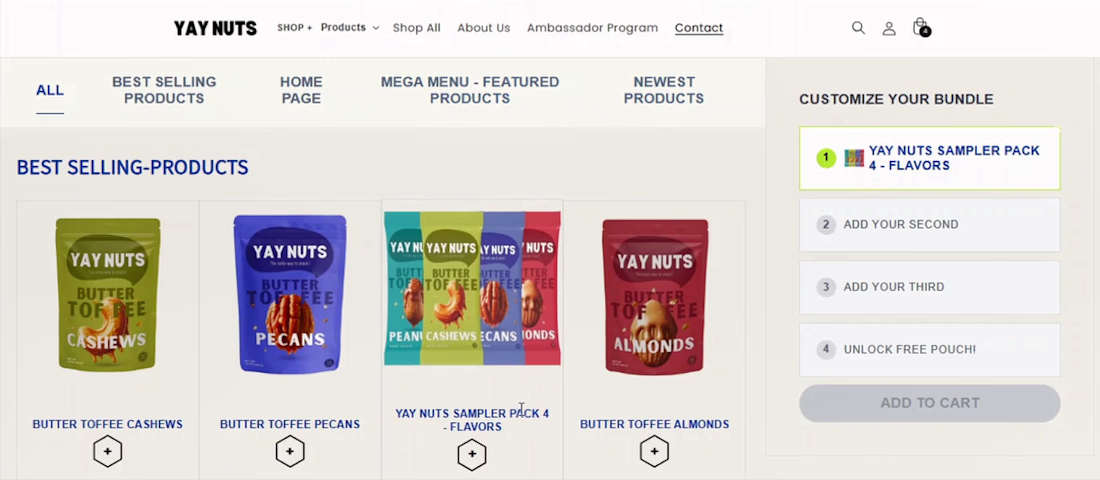
Task: Select the Best Selling Products tab
Action: pos(164,90)
